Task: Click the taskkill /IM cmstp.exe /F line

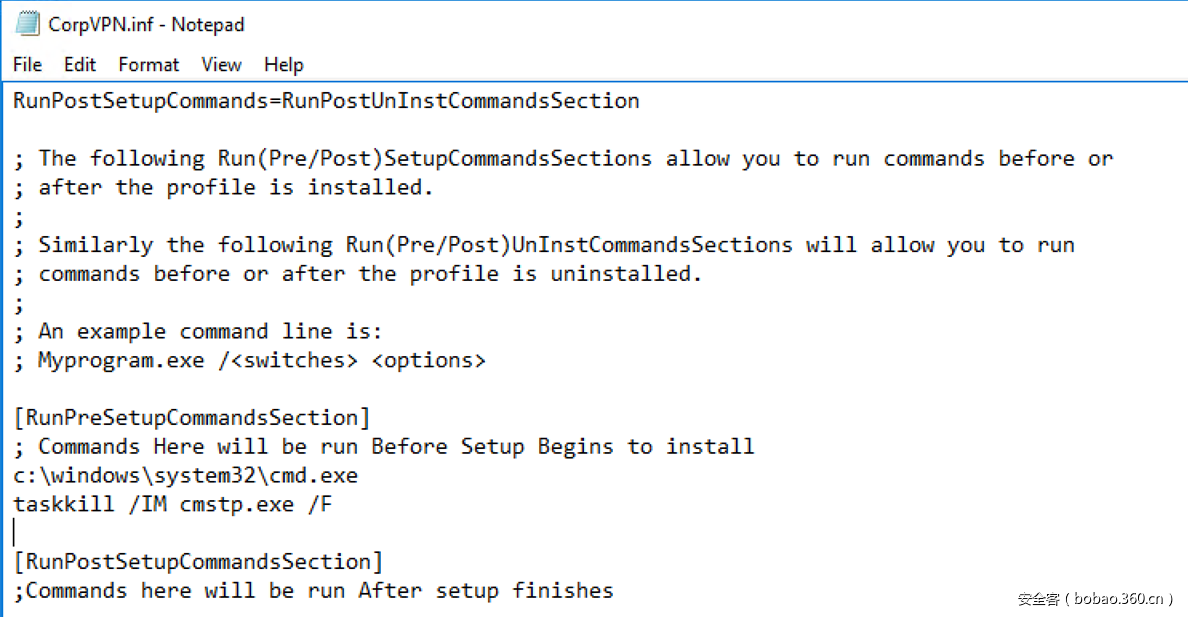Action: pyautogui.click(x=173, y=505)
